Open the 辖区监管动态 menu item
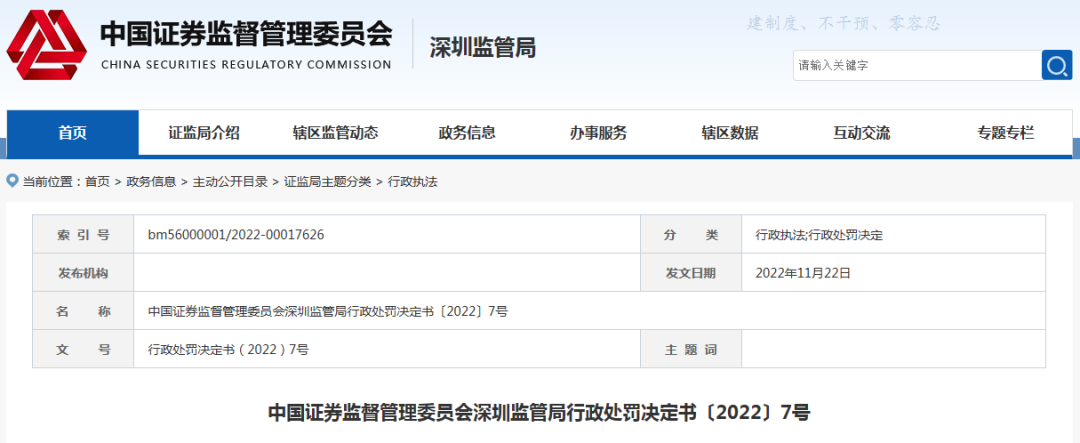The width and height of the screenshot is (1080, 443). (x=335, y=133)
